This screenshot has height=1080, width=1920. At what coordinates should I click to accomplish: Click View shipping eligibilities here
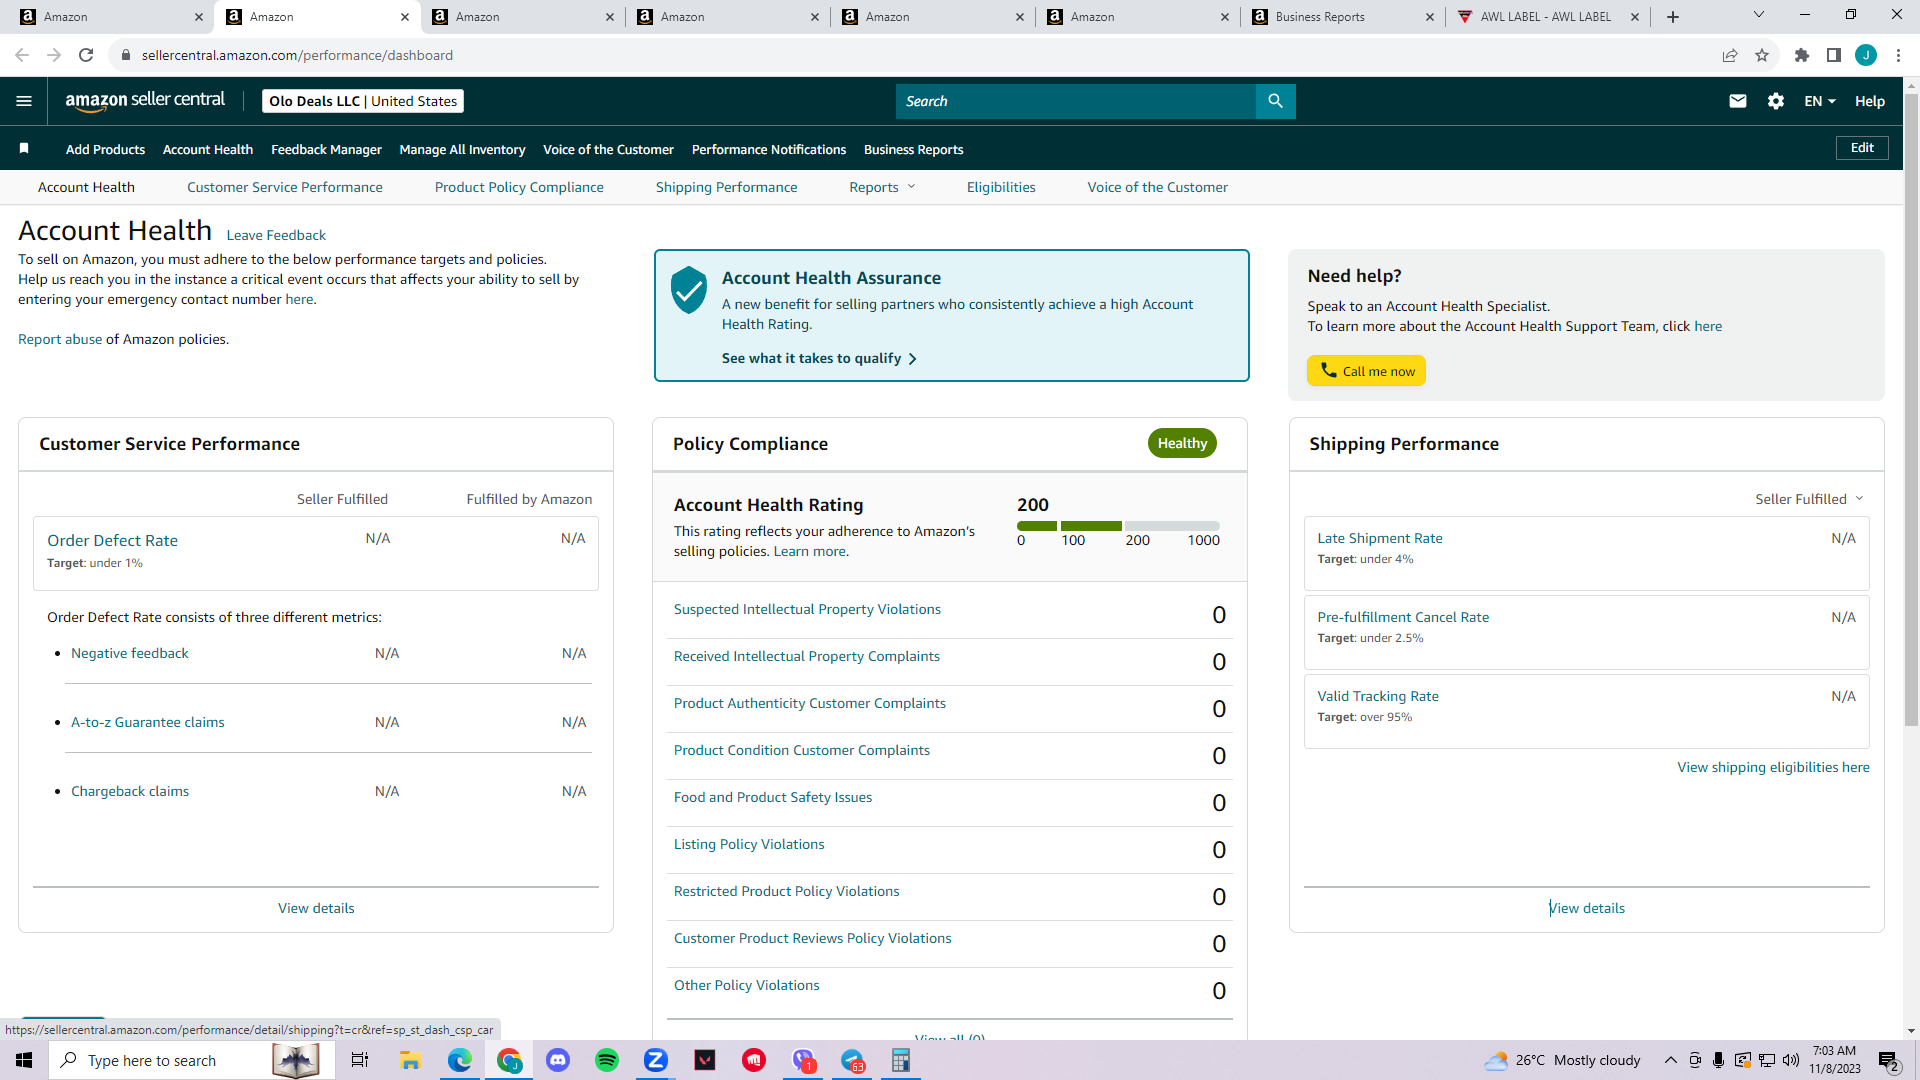(1773, 767)
